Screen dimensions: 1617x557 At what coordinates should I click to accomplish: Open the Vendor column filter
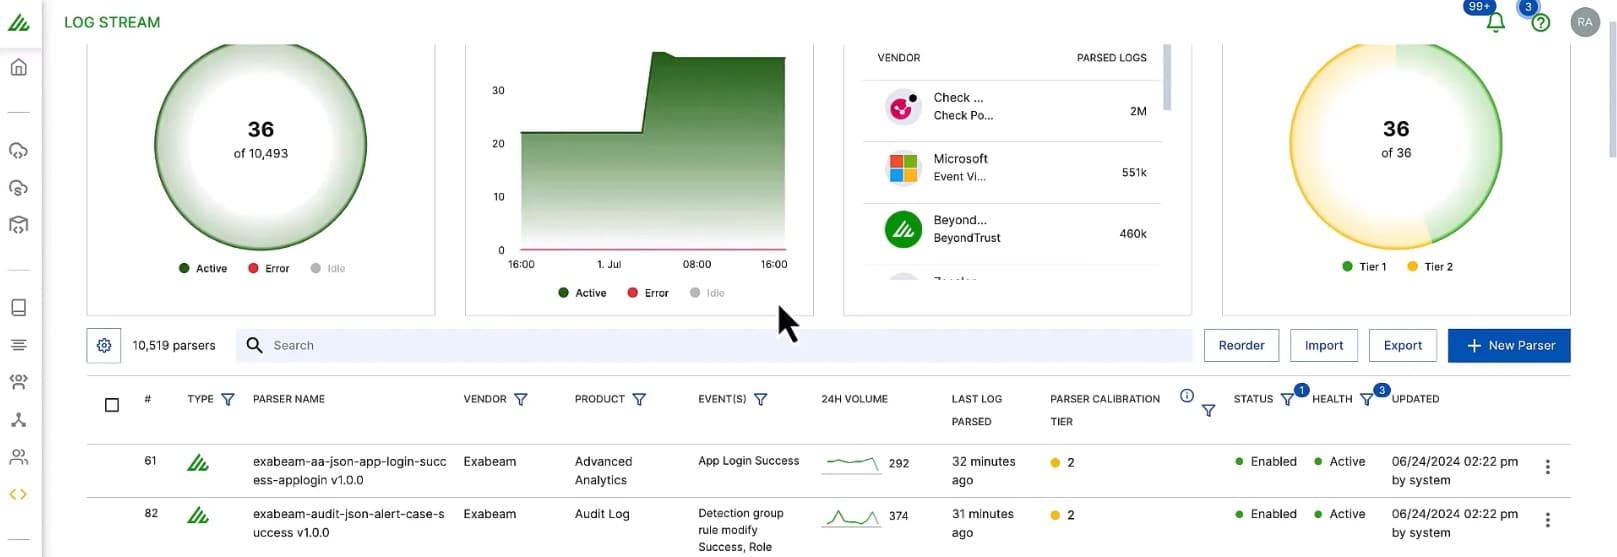click(520, 399)
